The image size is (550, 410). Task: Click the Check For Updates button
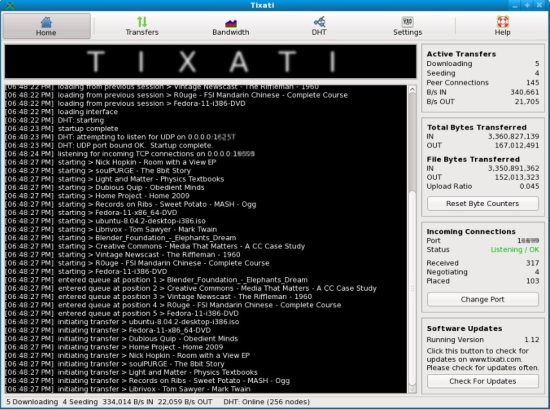482,381
